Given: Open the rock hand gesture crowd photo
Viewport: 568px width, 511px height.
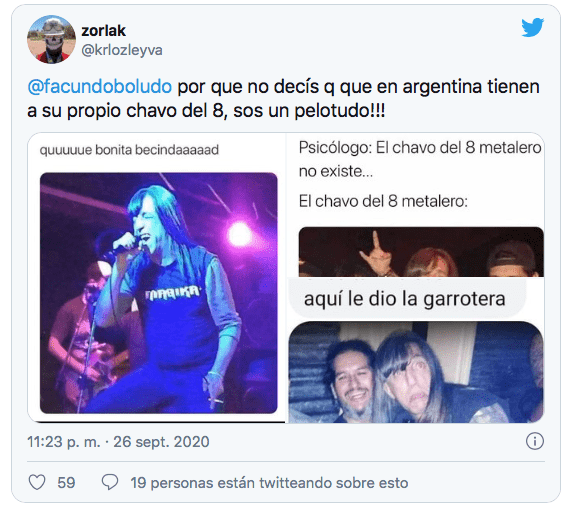Looking at the screenshot, I should (421, 252).
